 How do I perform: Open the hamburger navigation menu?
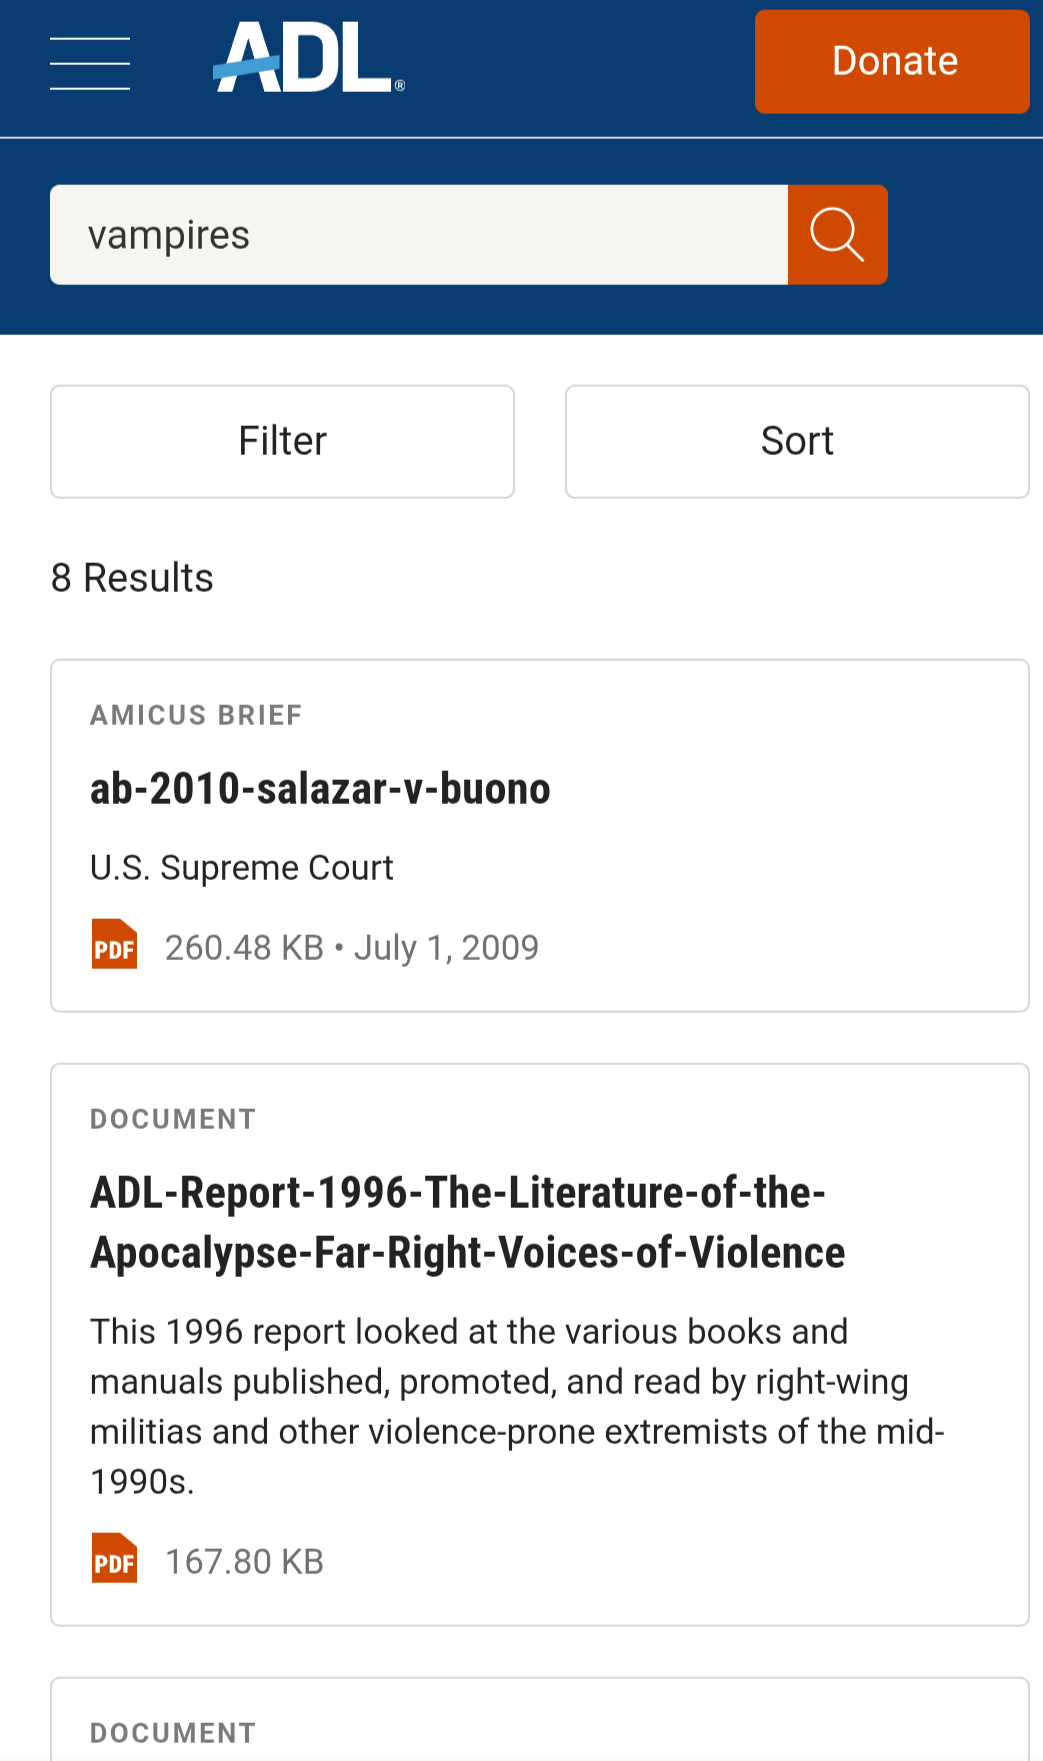[90, 63]
